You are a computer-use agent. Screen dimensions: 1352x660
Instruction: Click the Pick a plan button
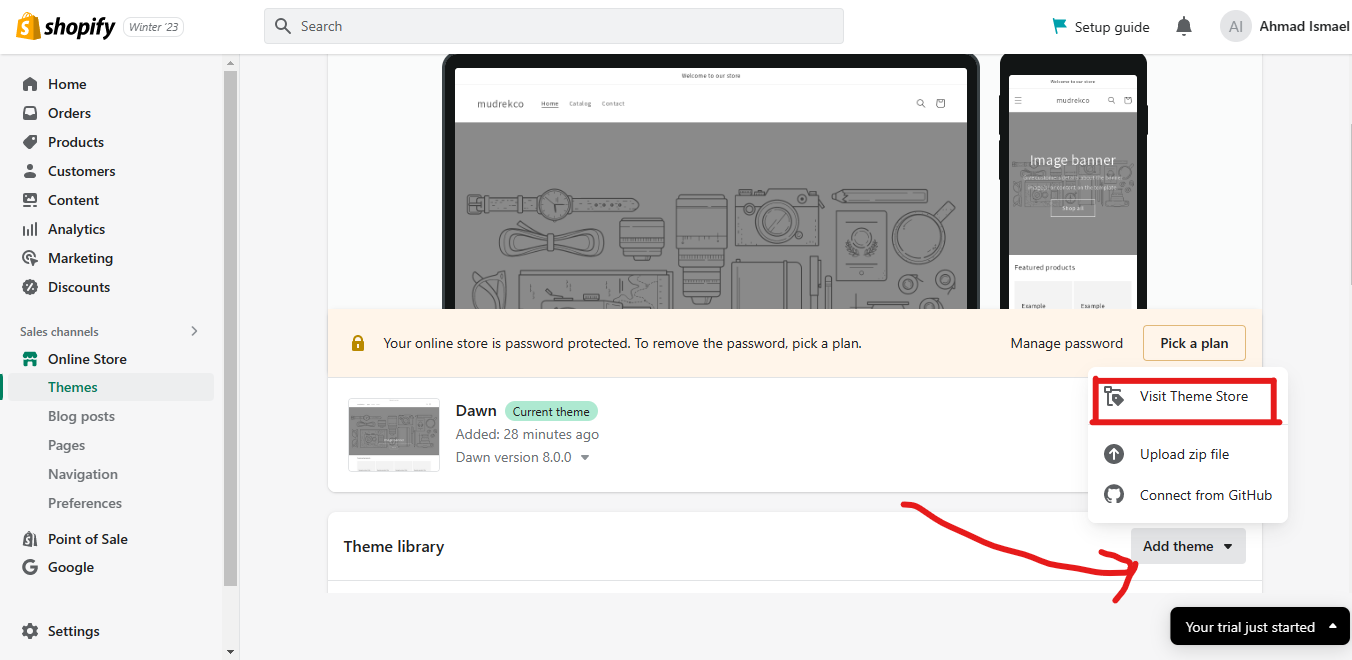click(x=1194, y=343)
